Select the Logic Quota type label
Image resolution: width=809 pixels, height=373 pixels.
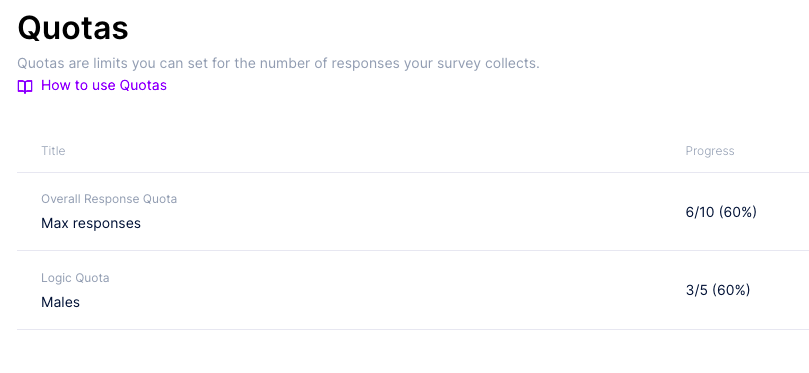point(75,278)
